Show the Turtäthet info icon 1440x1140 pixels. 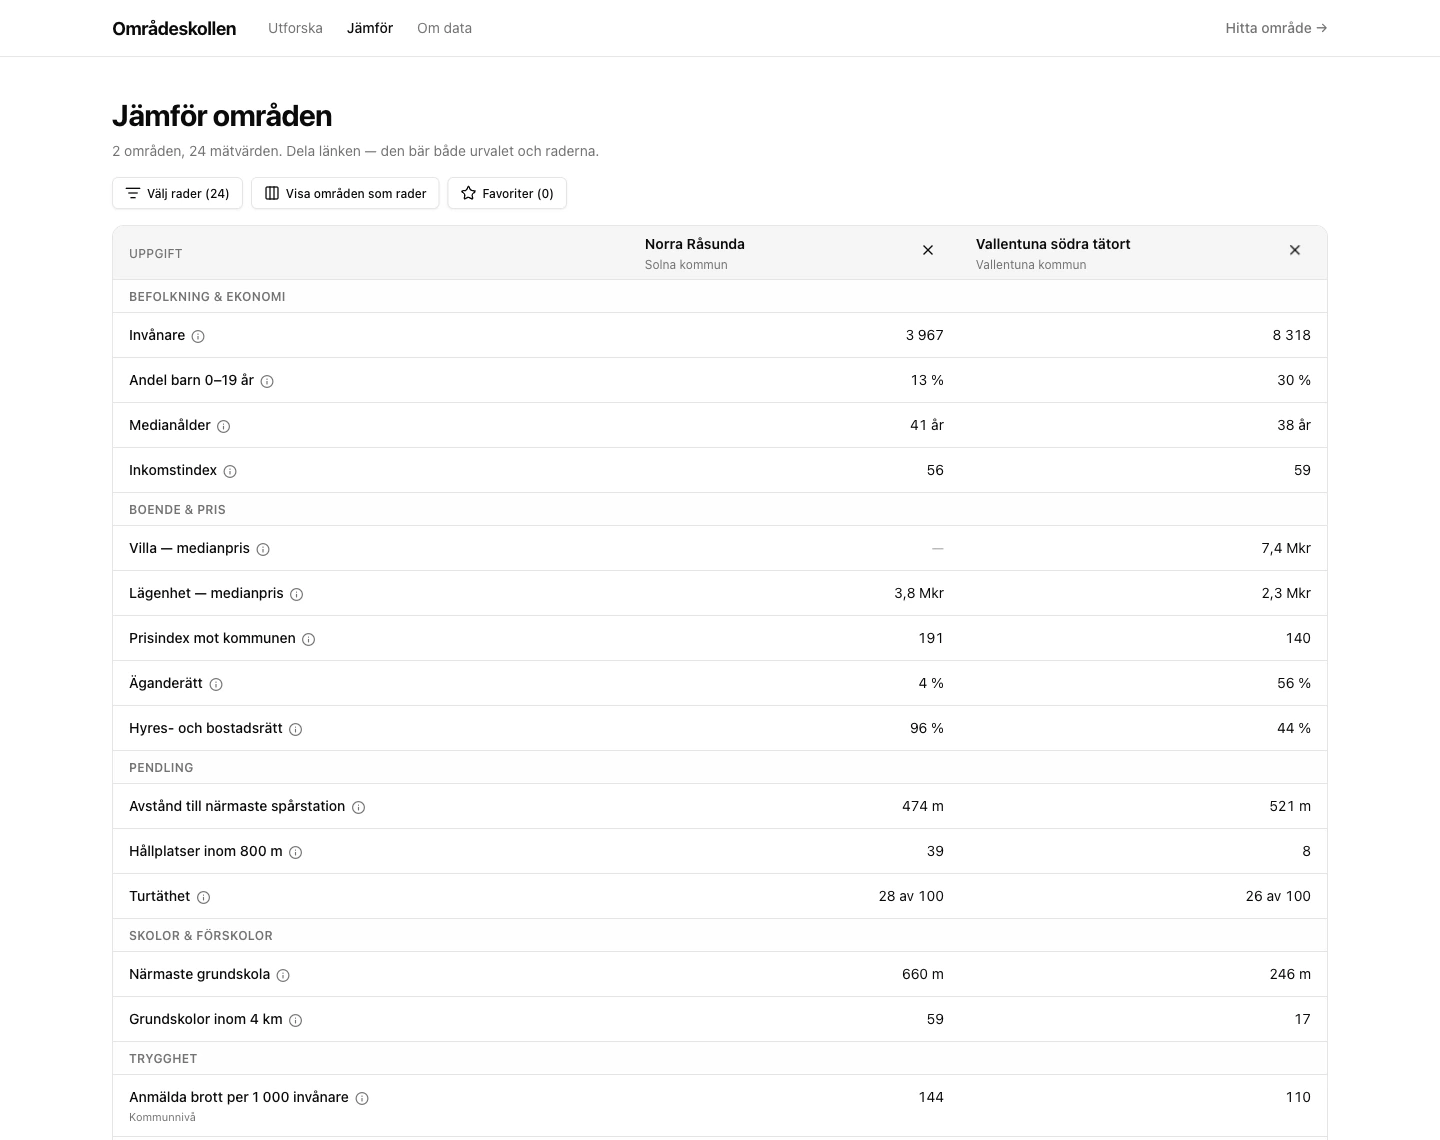pyautogui.click(x=204, y=897)
